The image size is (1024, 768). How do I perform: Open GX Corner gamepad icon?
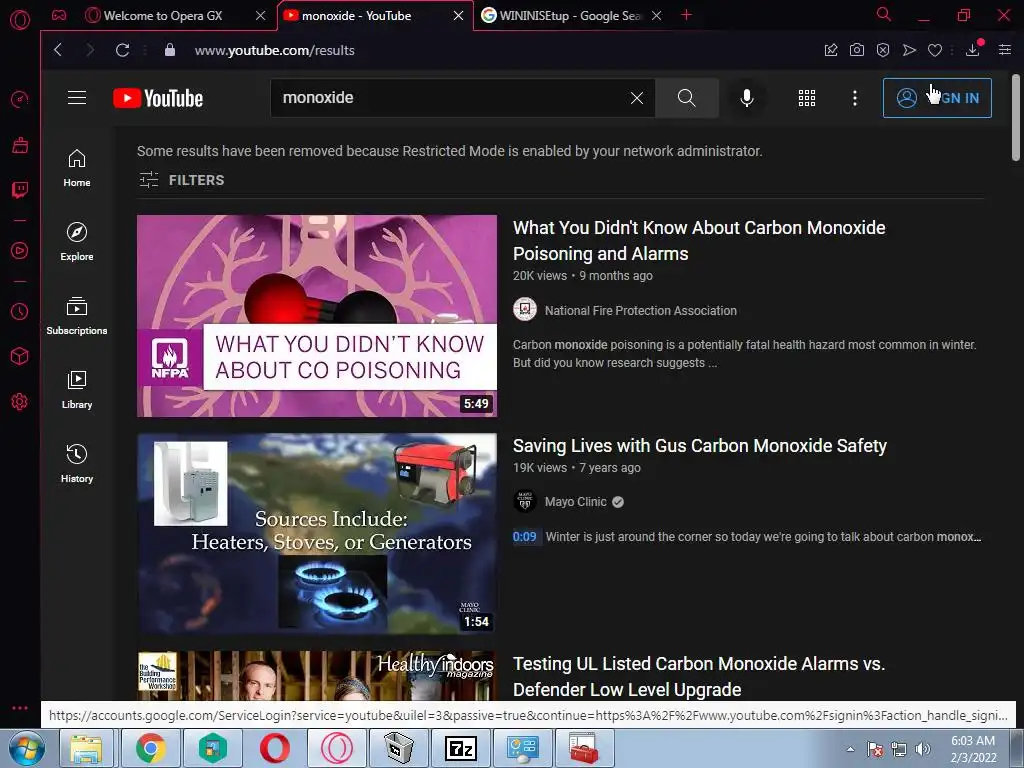[59, 15]
